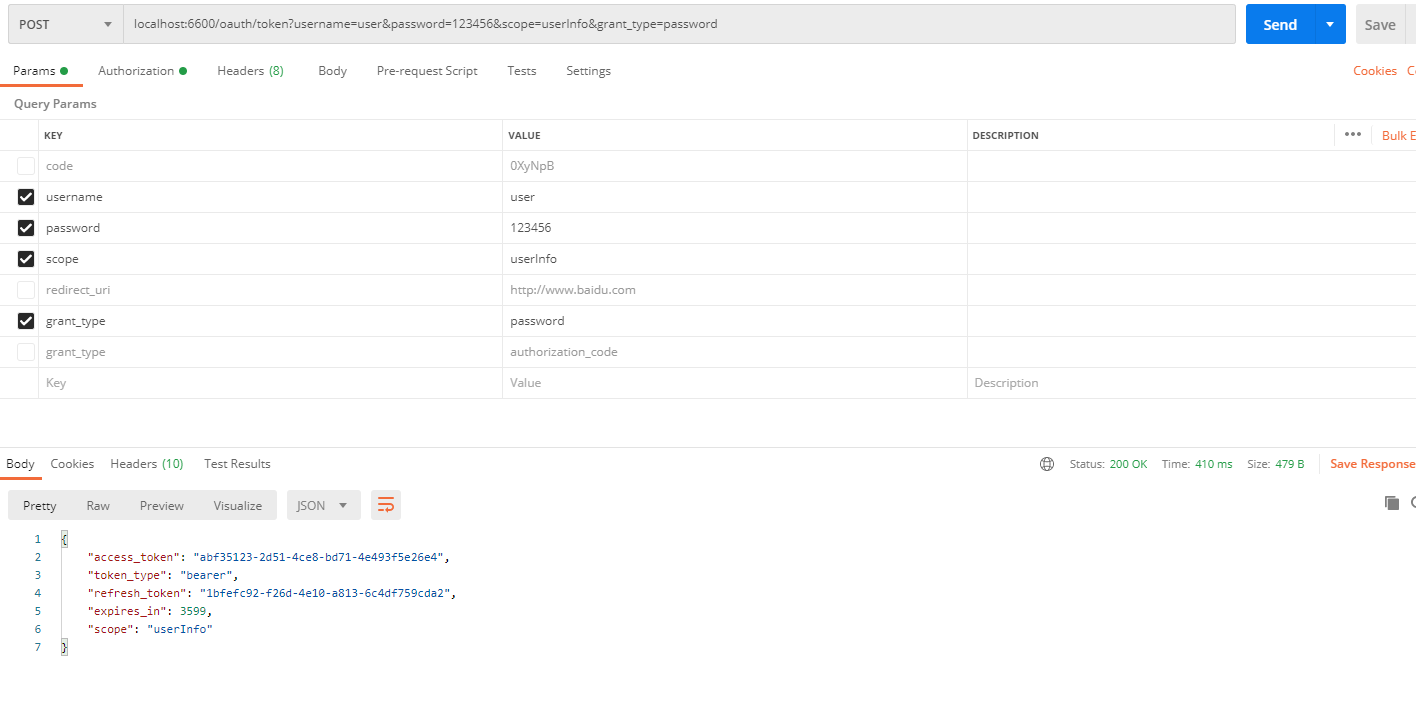1416x701 pixels.
Task: Click the 'http://www.baidu.com' value cell
Action: [x=735, y=290]
